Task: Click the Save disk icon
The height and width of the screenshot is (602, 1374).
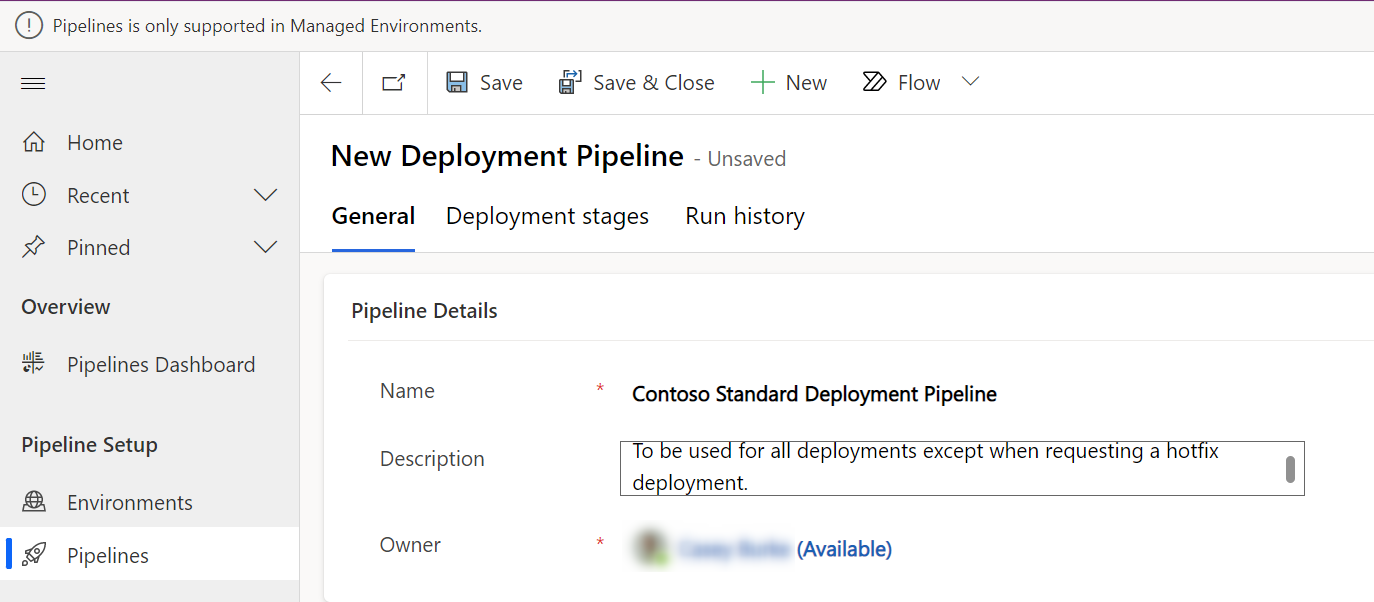Action: click(458, 82)
